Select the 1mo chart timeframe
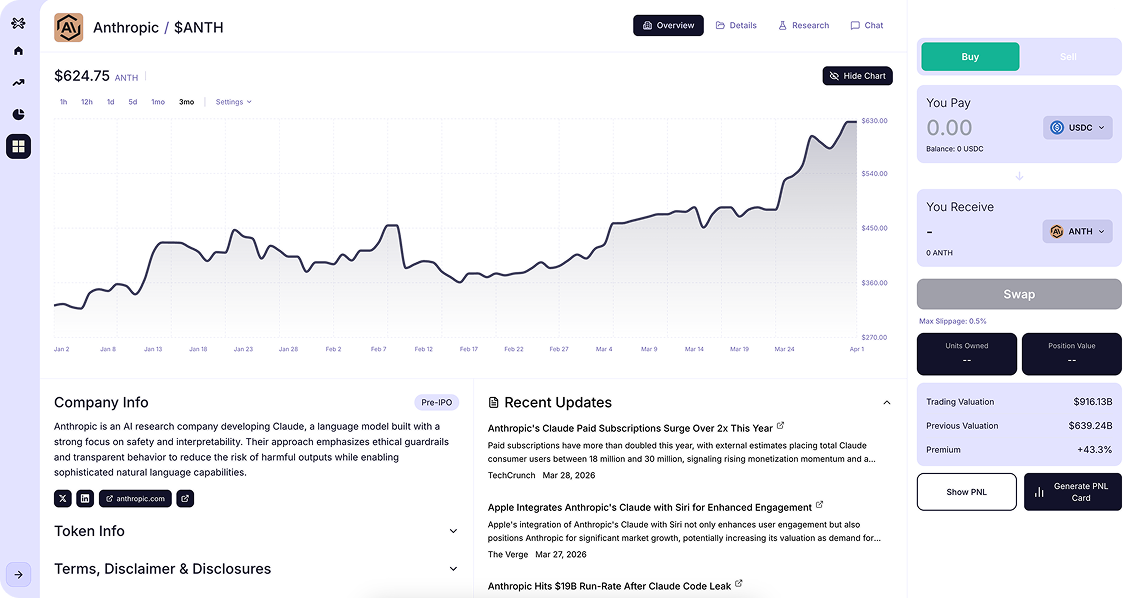Image resolution: width=1128 pixels, height=598 pixels. point(158,102)
